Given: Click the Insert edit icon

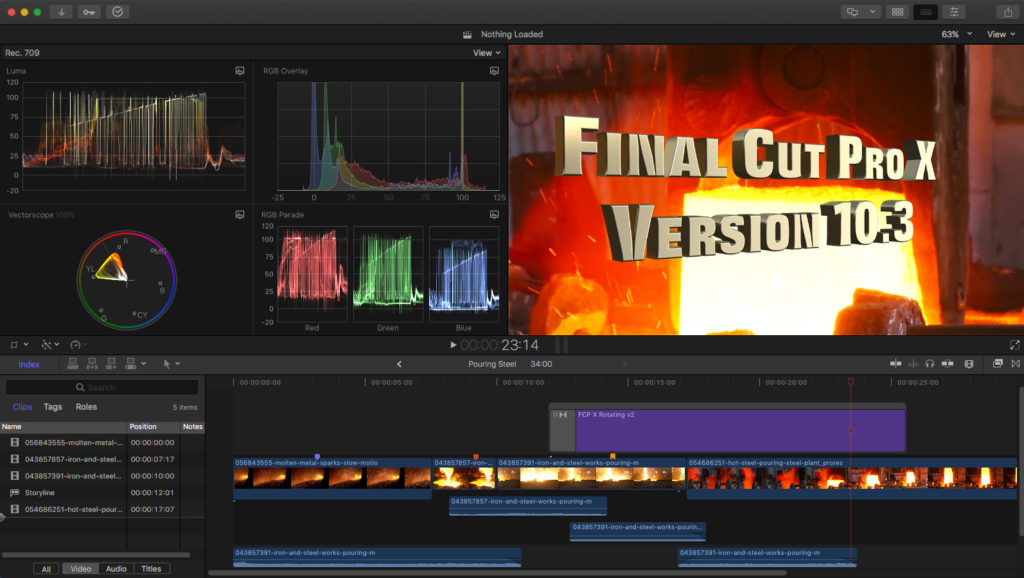Looking at the screenshot, I should [x=92, y=364].
